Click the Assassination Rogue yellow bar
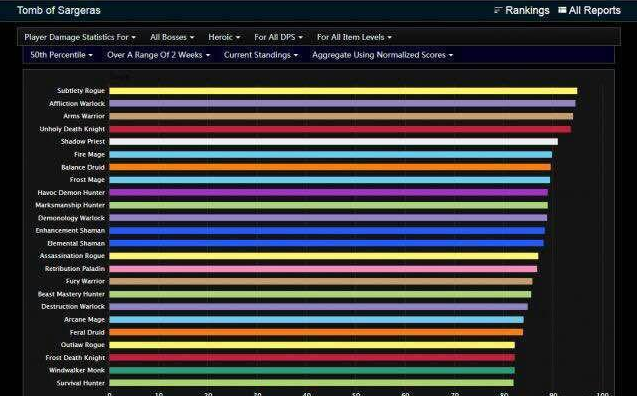 point(324,256)
